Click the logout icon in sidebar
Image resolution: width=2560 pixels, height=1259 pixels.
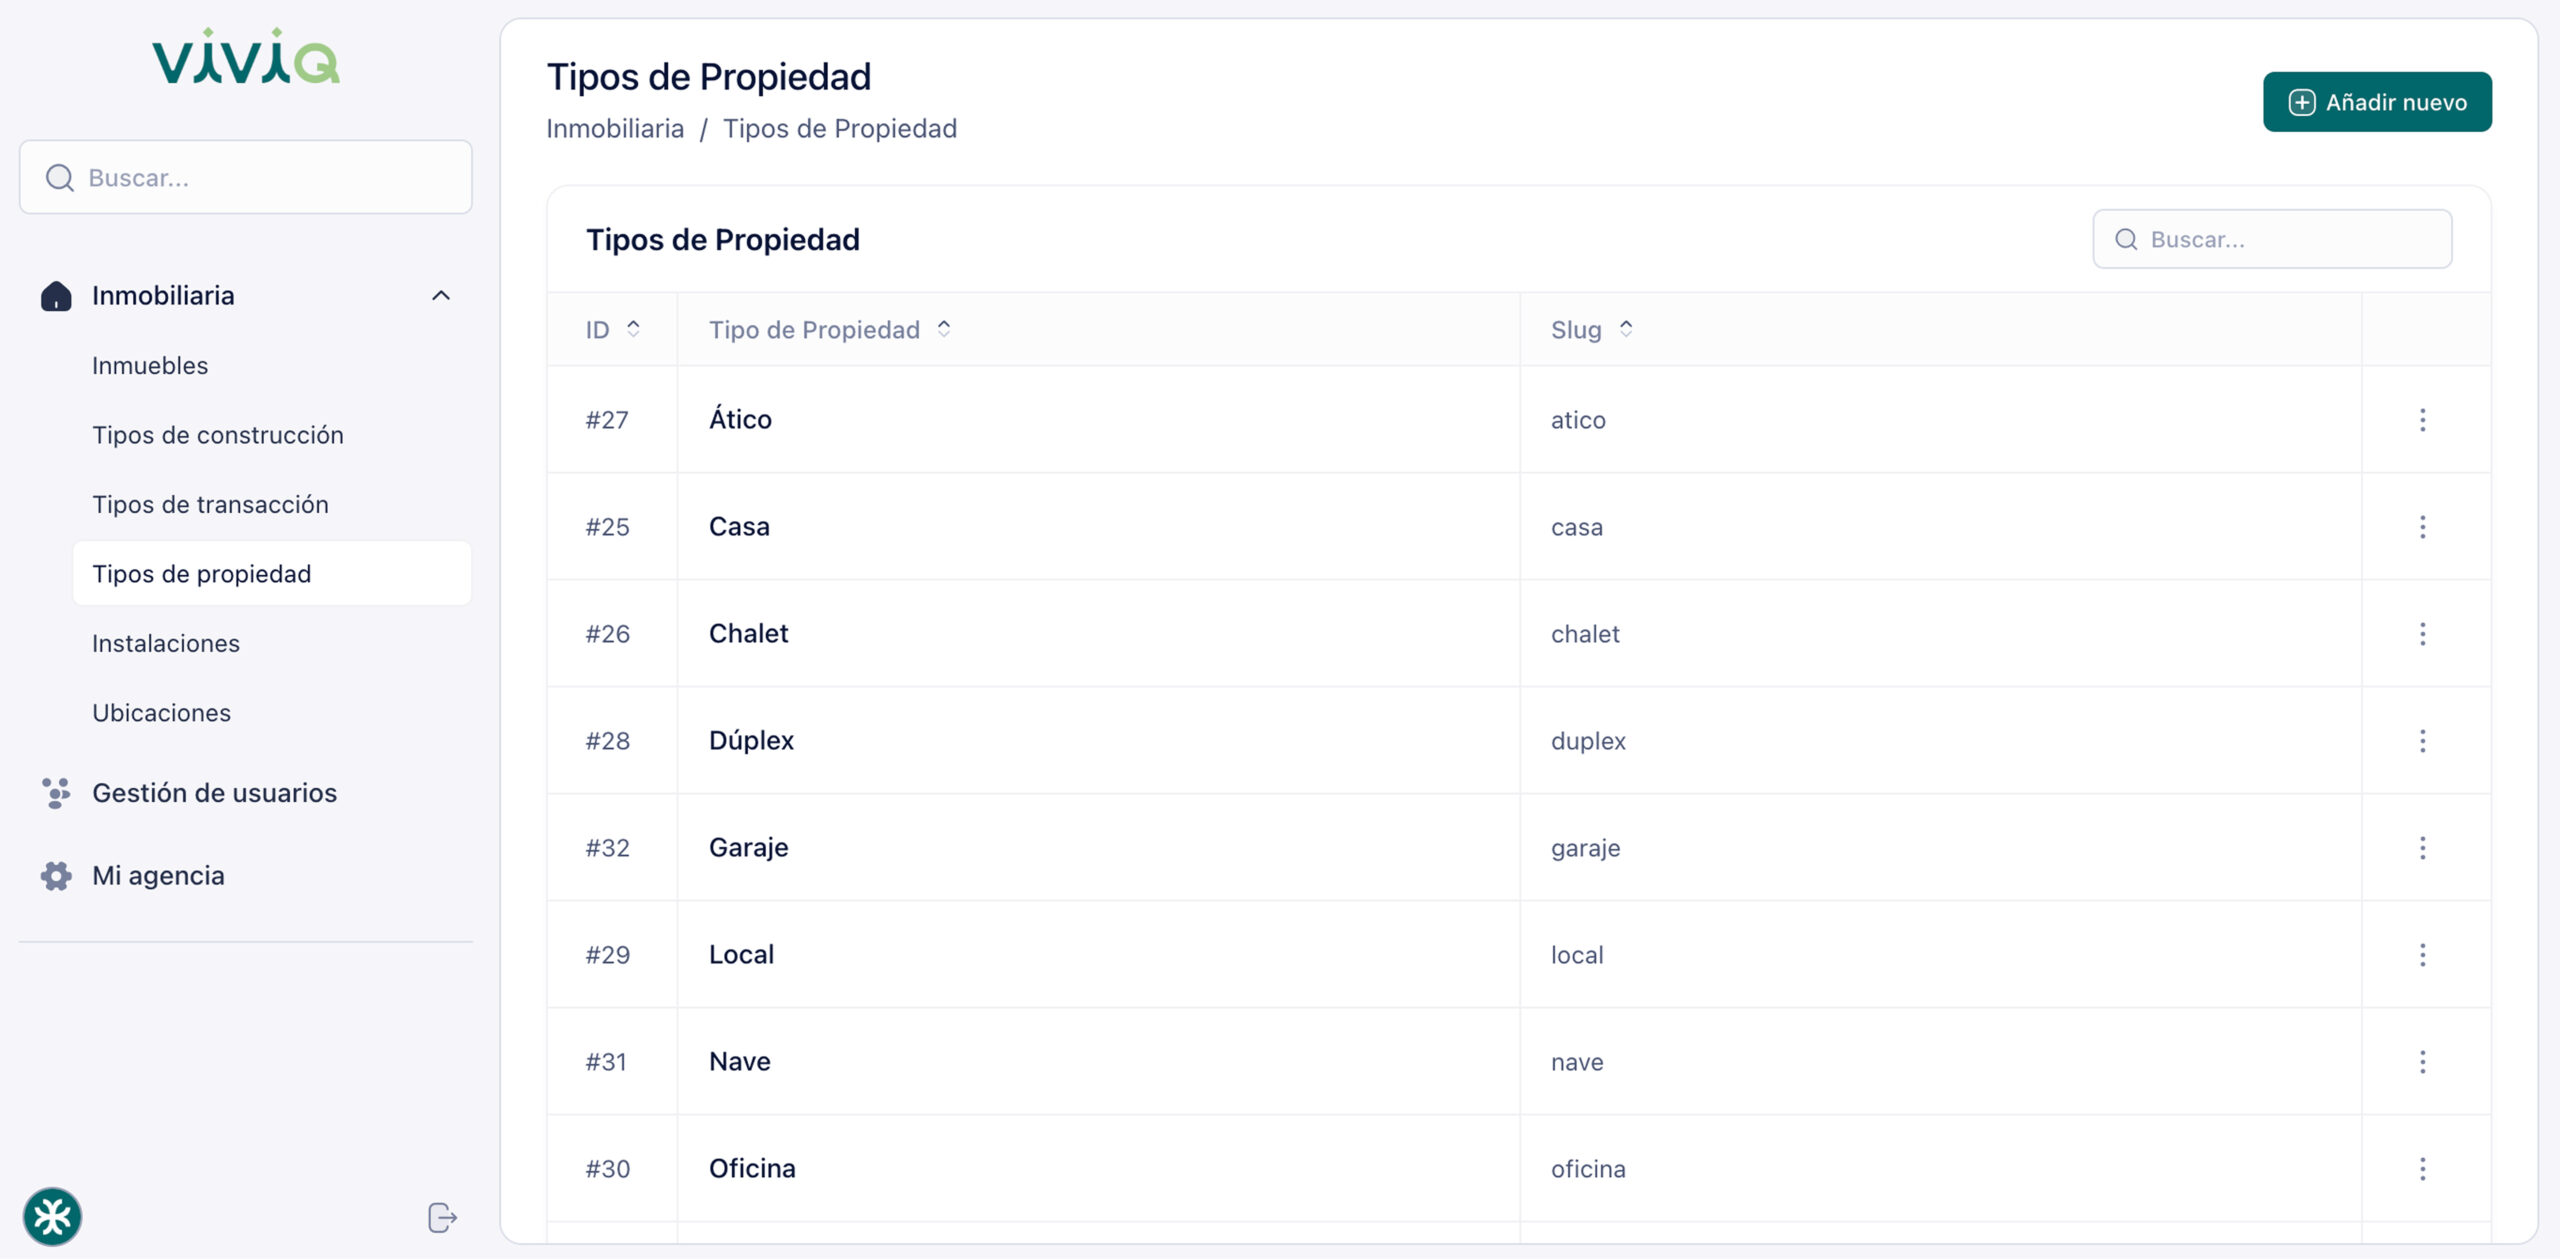point(442,1217)
